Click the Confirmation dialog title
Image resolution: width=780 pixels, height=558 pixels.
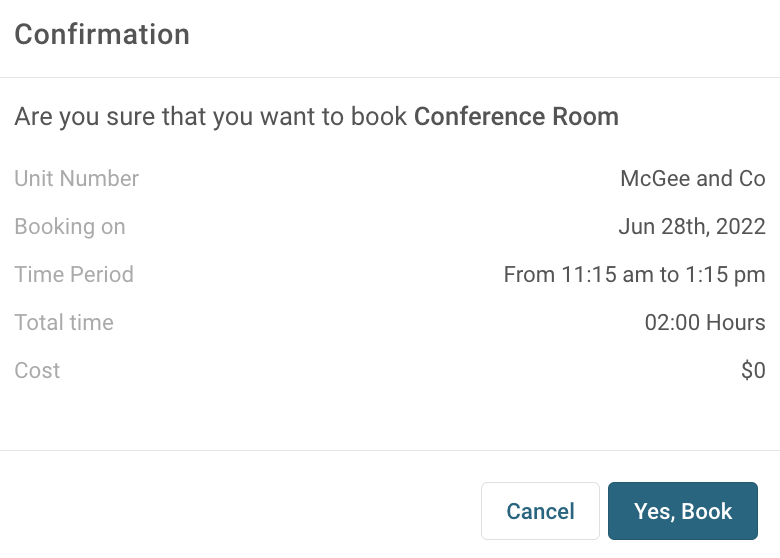tap(102, 34)
